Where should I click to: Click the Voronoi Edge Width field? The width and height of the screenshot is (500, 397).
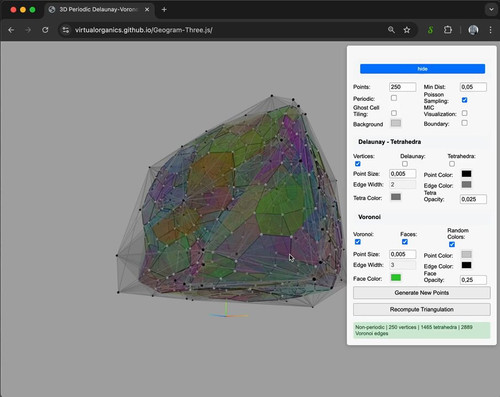coord(402,265)
